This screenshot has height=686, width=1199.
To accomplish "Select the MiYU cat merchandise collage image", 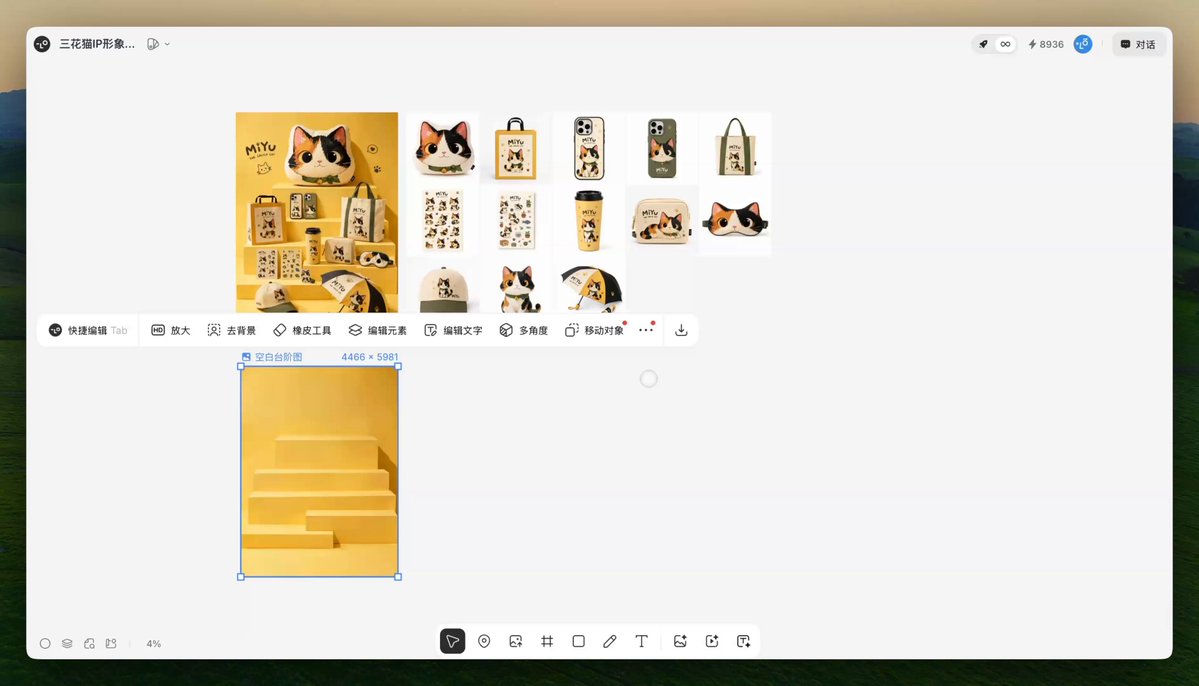I will click(317, 212).
